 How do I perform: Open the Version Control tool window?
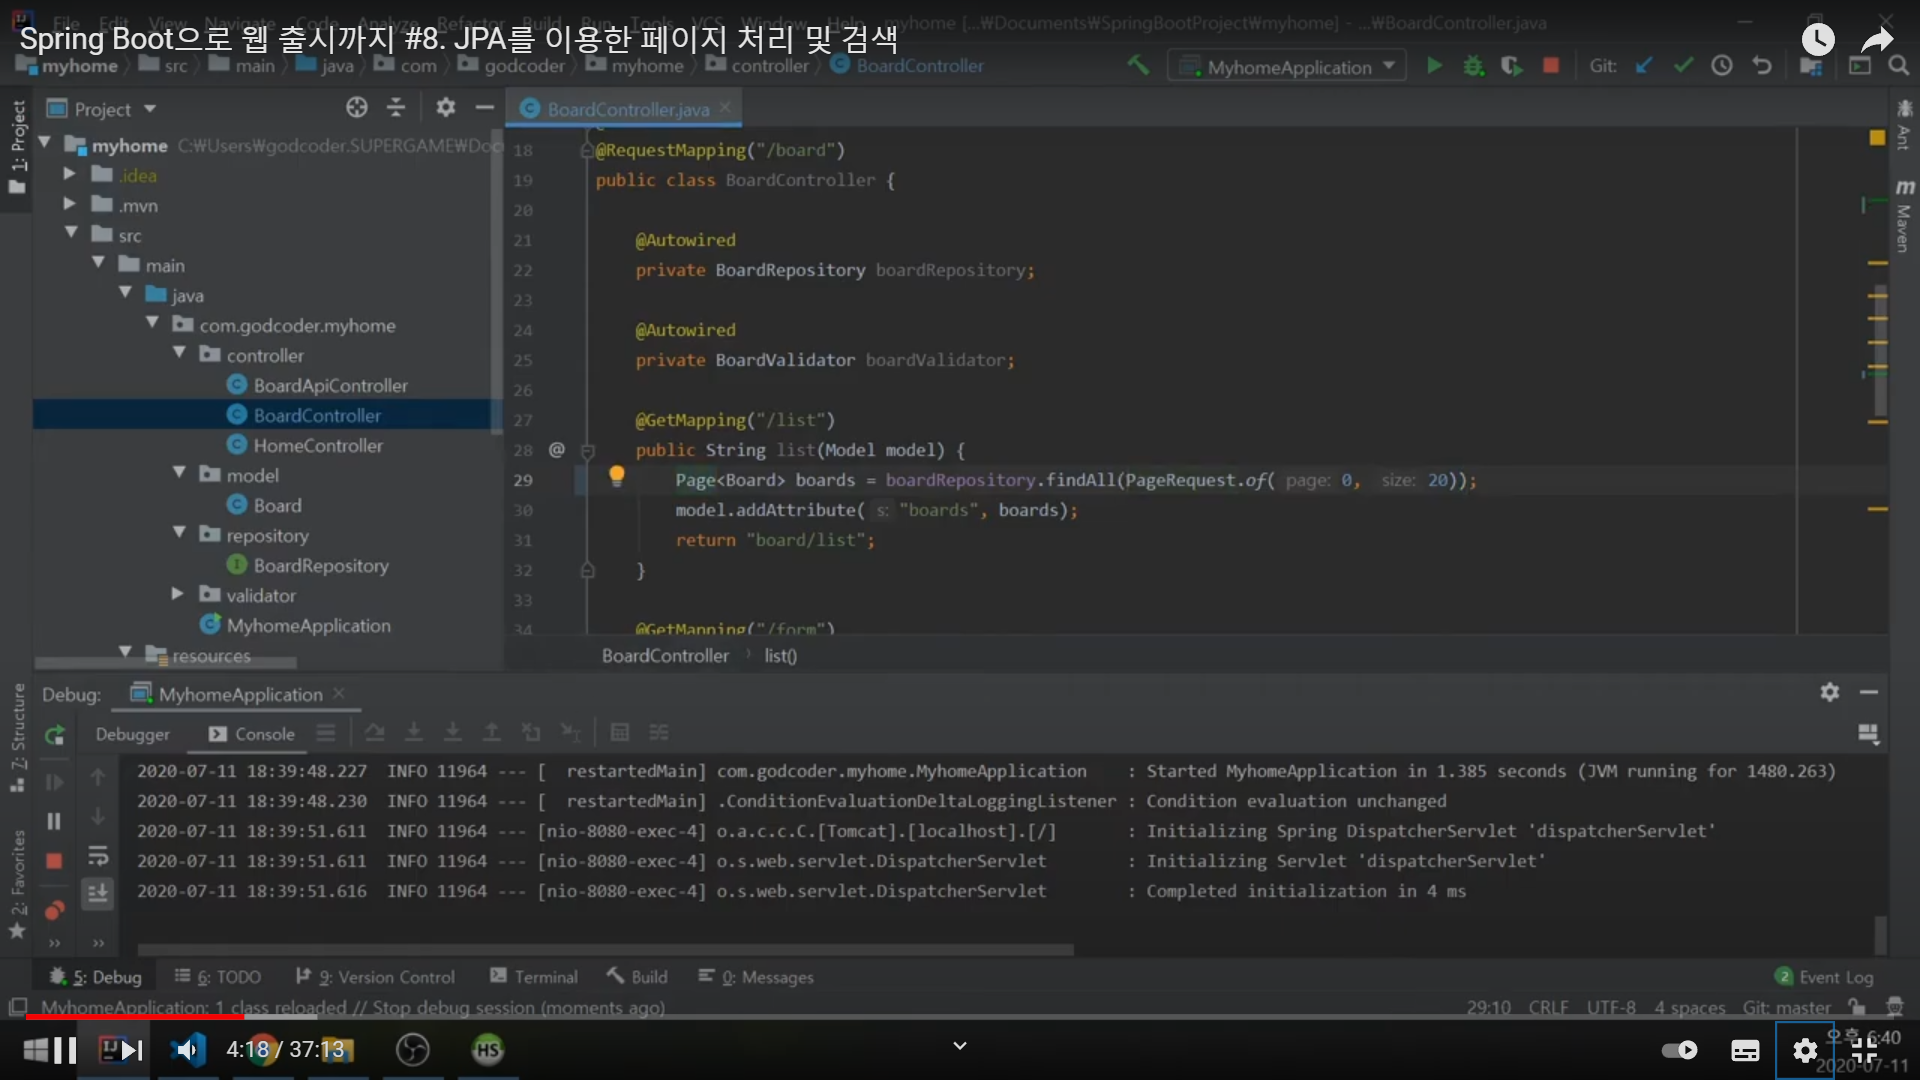point(375,977)
